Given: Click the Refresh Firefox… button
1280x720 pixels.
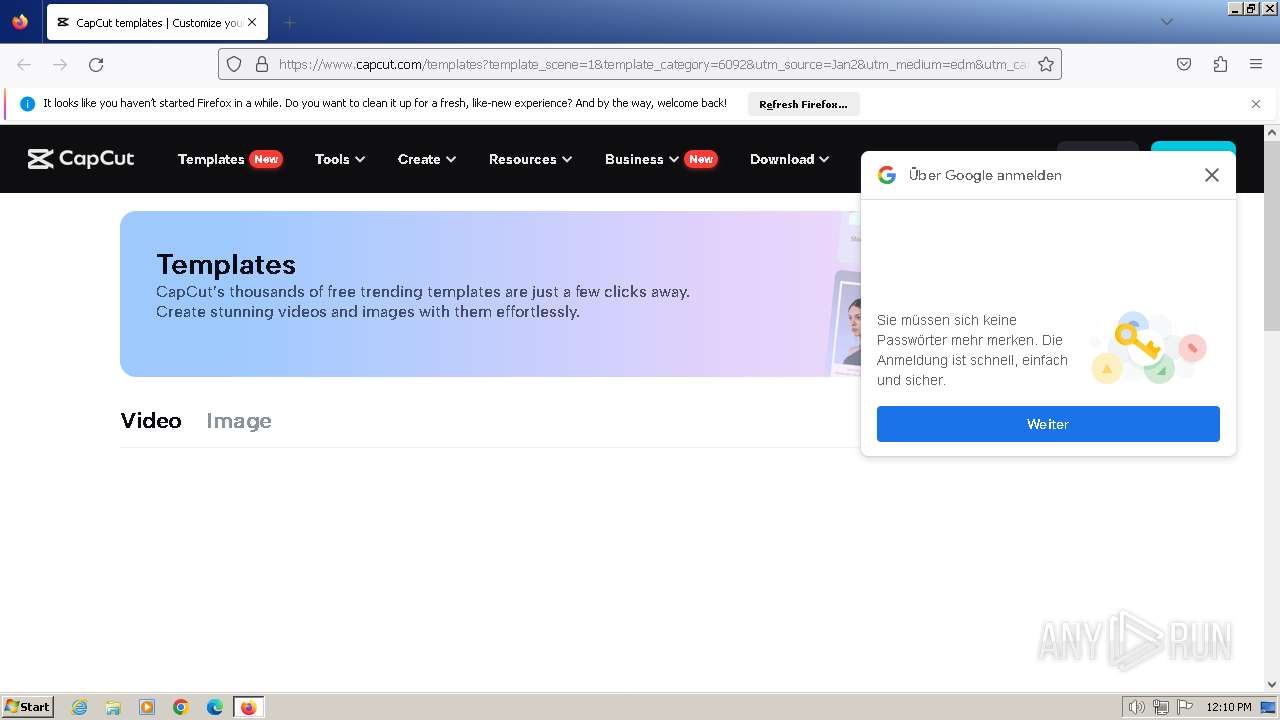Looking at the screenshot, I should tap(803, 104).
